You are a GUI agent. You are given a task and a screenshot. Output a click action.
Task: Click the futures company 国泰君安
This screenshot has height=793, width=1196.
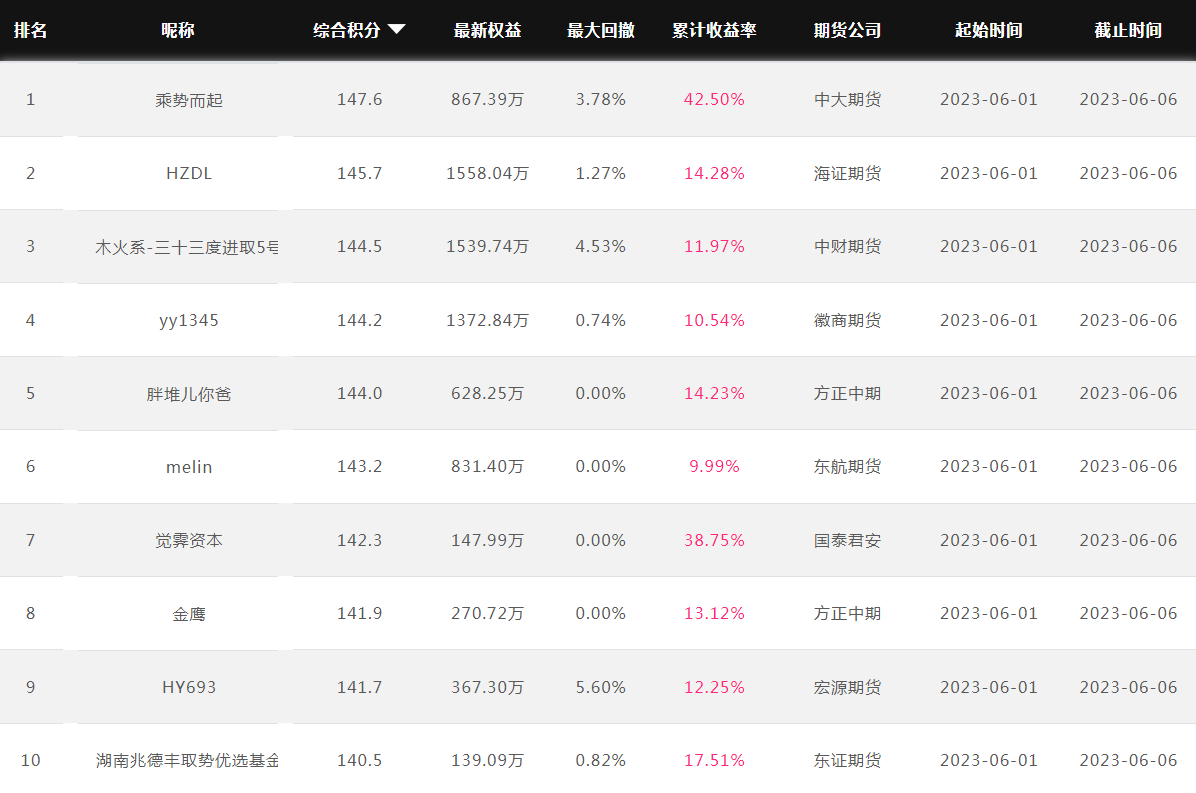click(847, 541)
